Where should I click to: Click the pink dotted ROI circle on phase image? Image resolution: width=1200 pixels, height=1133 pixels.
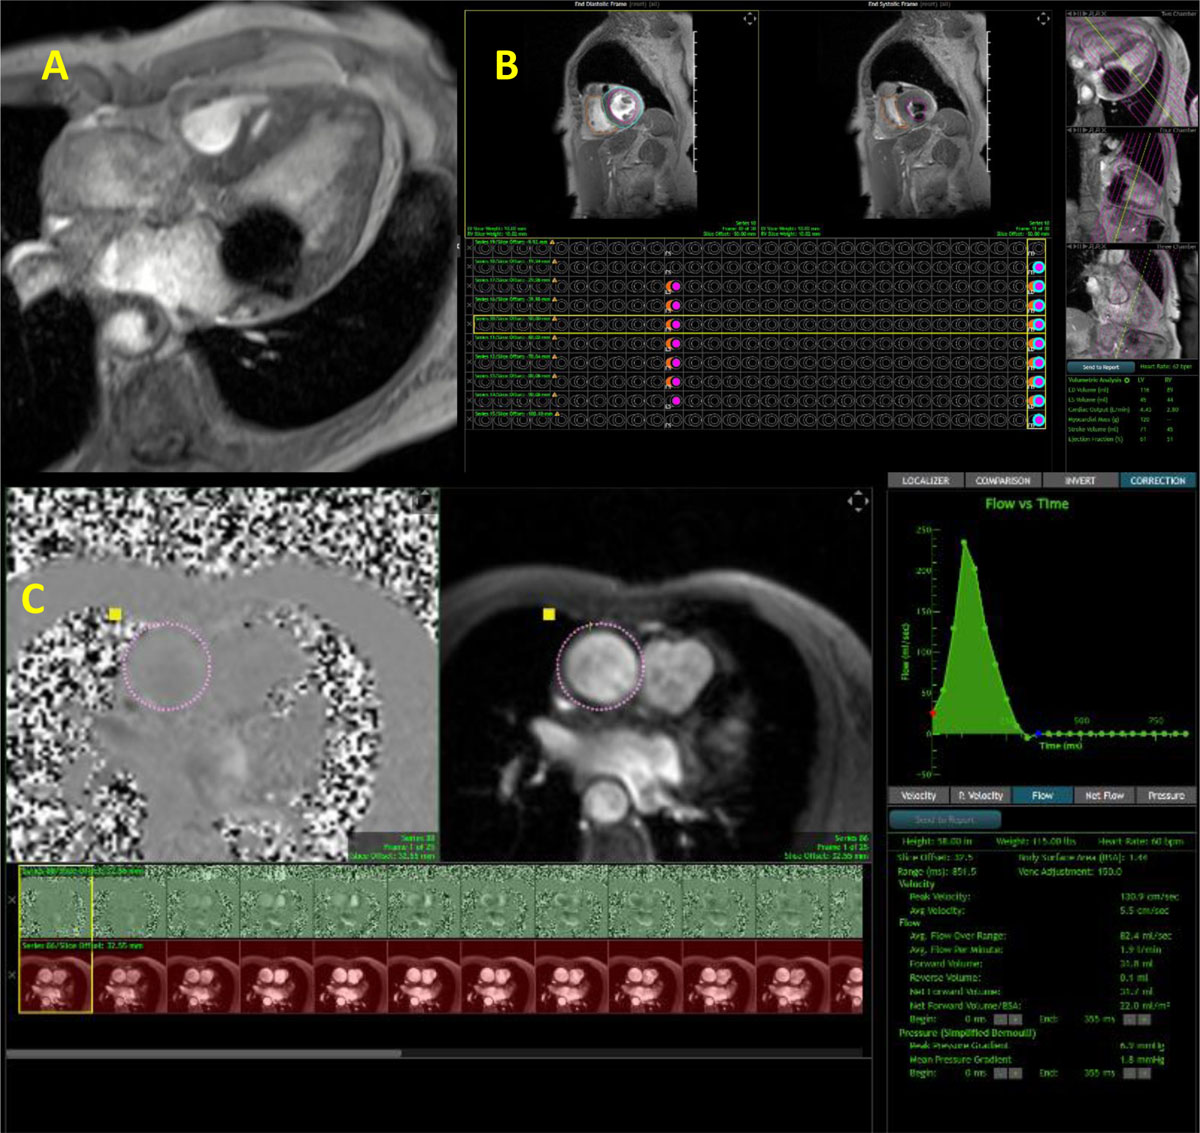(168, 666)
